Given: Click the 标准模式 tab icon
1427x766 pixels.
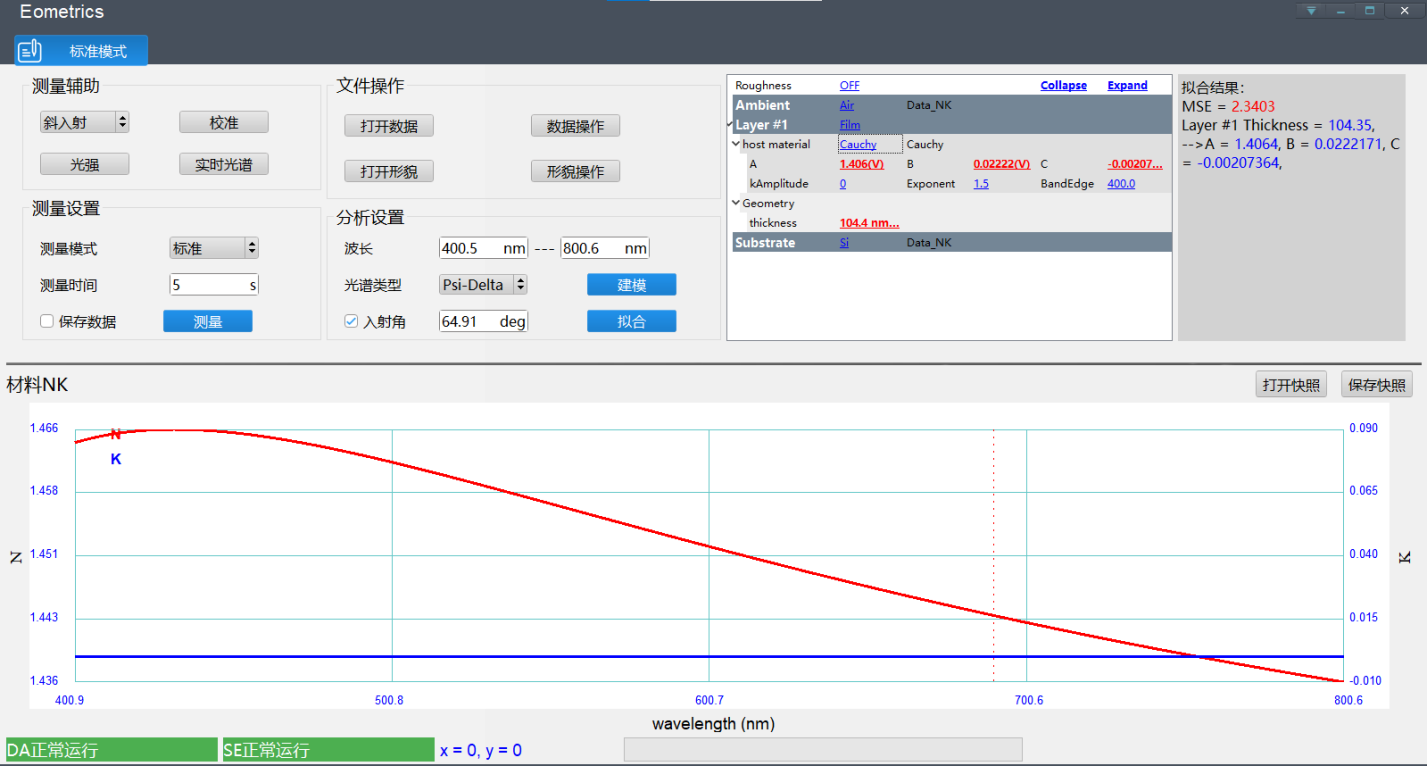Looking at the screenshot, I should point(29,51).
